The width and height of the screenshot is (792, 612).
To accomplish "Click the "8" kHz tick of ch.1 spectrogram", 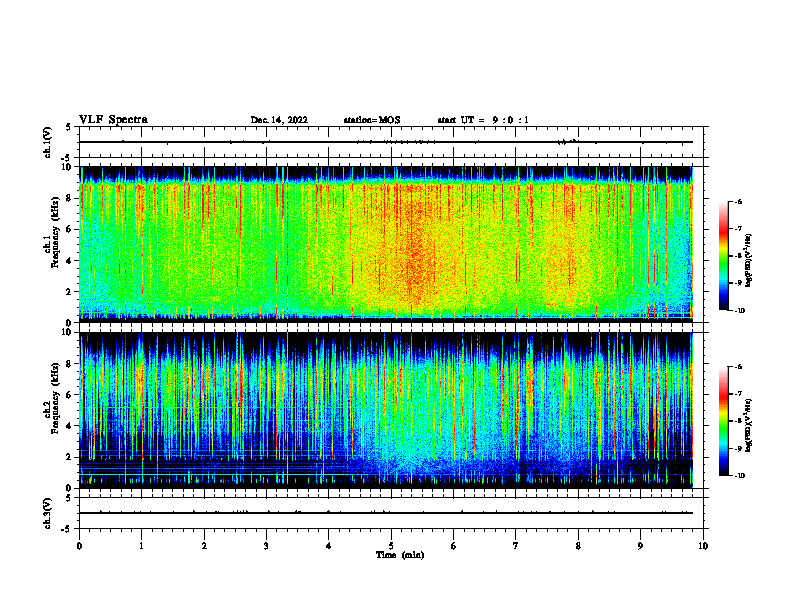I will 69,198.
